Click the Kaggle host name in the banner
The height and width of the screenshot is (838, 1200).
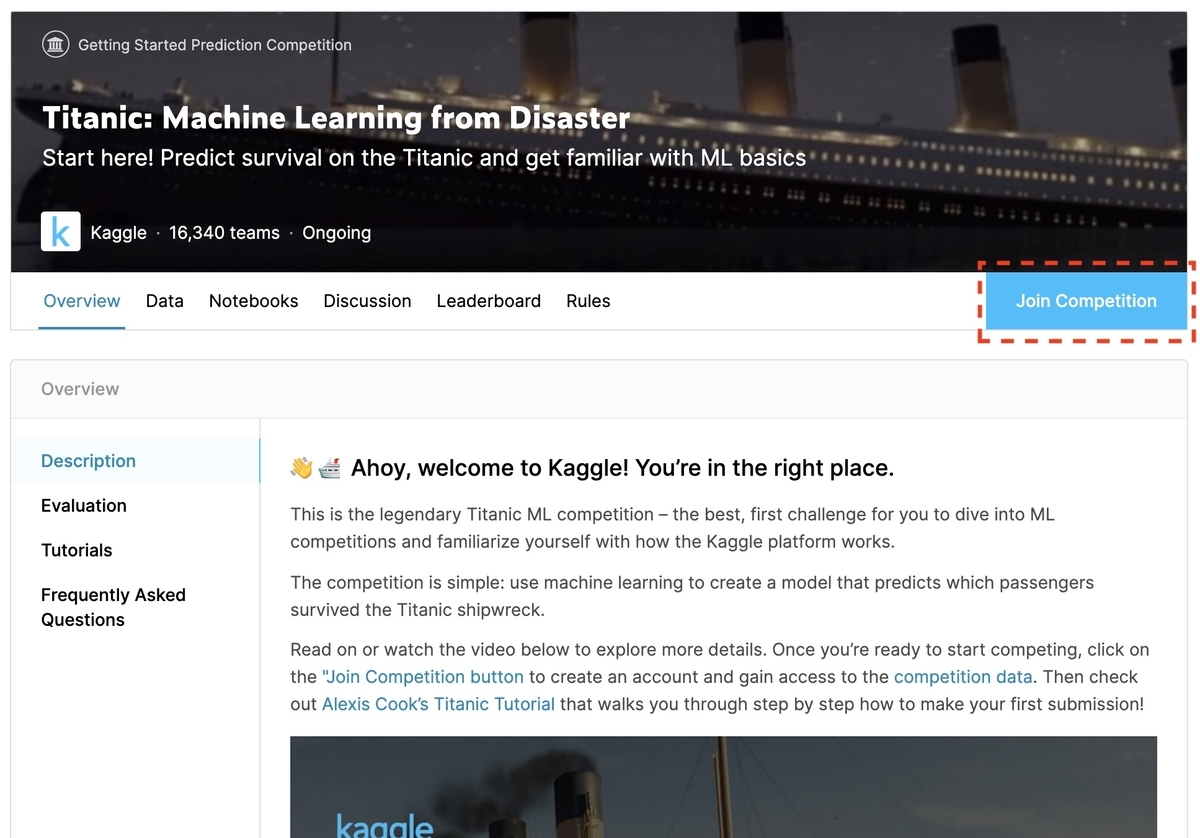click(x=118, y=233)
